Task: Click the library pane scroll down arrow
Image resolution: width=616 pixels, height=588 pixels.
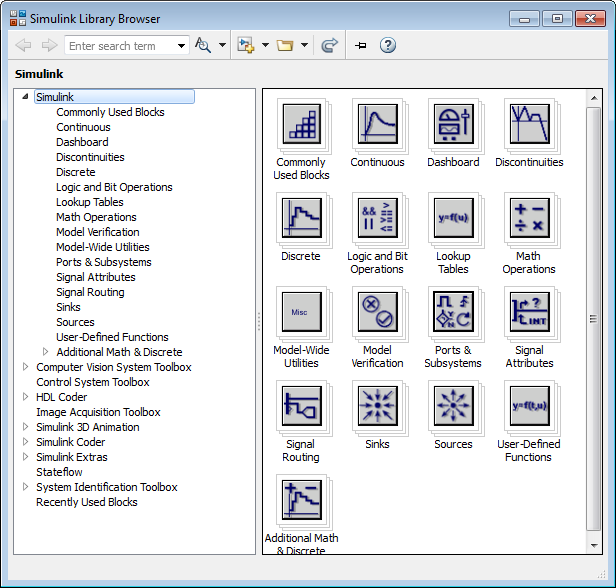Action: (x=594, y=546)
